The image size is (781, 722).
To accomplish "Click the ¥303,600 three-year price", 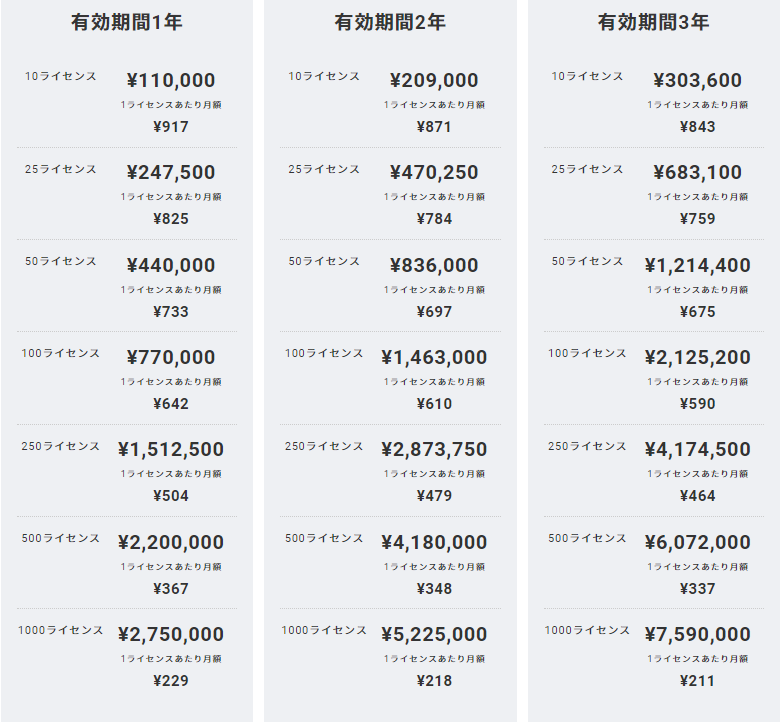I will pos(697,80).
